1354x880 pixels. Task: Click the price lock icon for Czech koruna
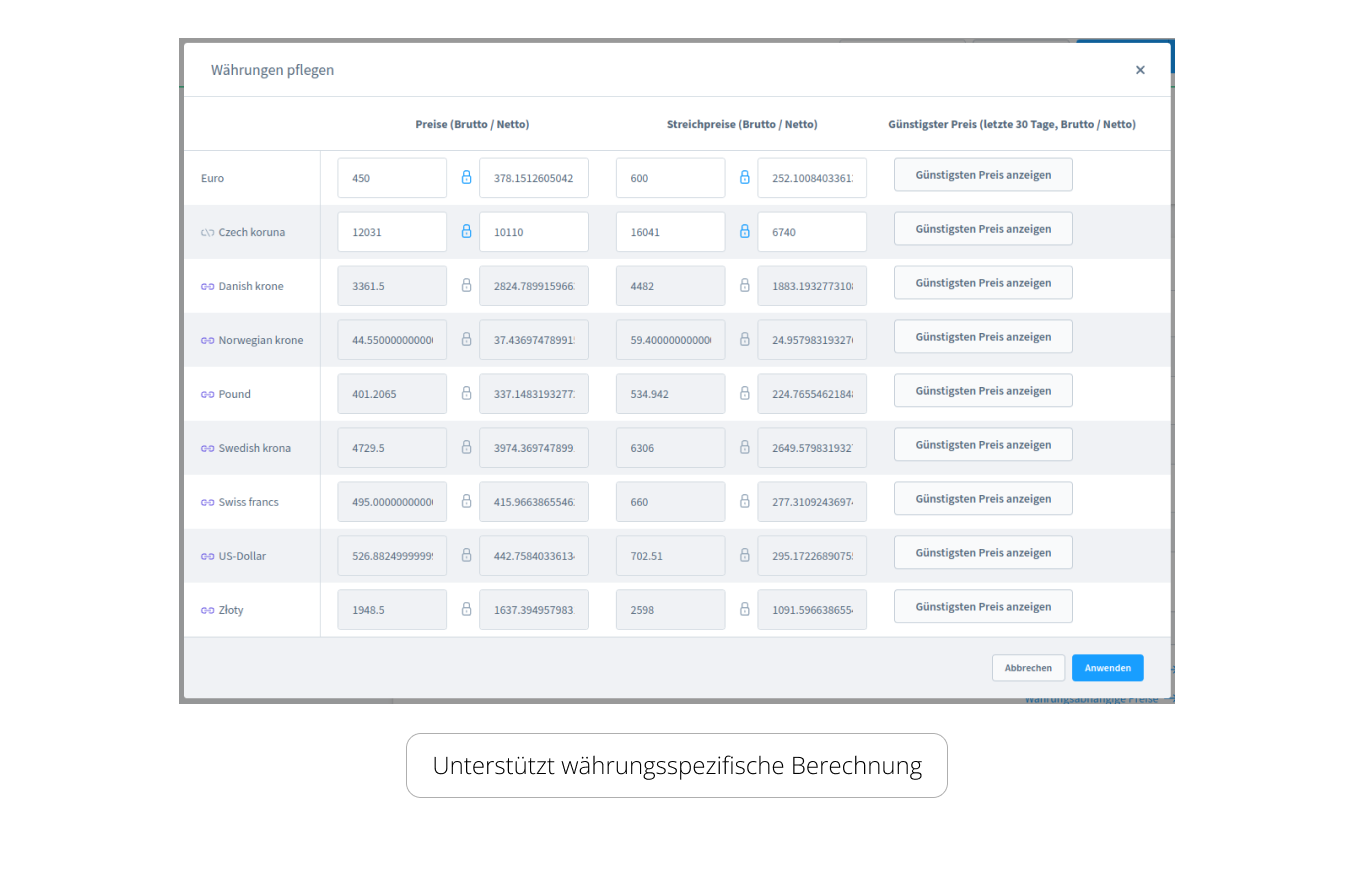pyautogui.click(x=466, y=231)
